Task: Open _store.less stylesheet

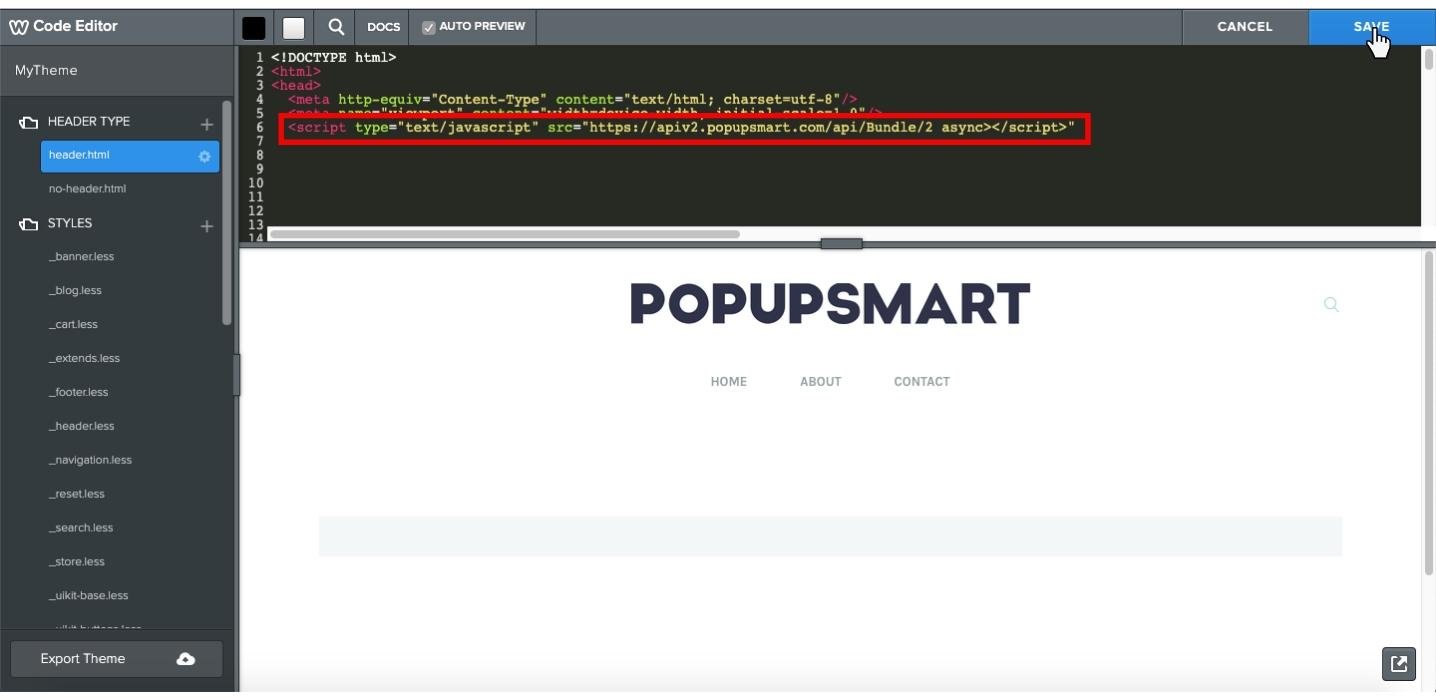Action: coord(76,563)
